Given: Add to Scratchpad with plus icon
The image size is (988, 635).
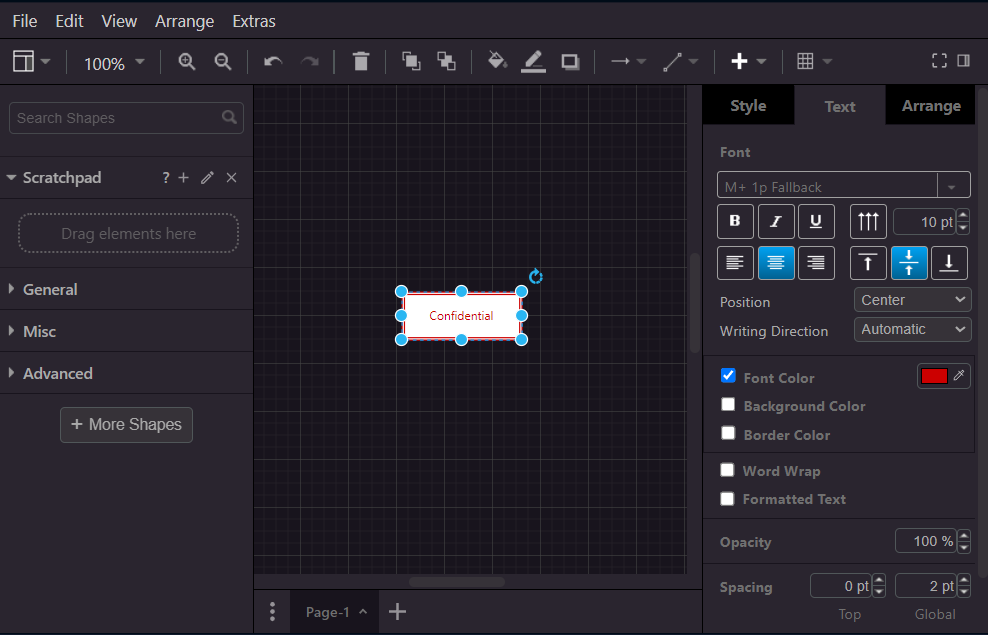Looking at the screenshot, I should click(x=183, y=178).
